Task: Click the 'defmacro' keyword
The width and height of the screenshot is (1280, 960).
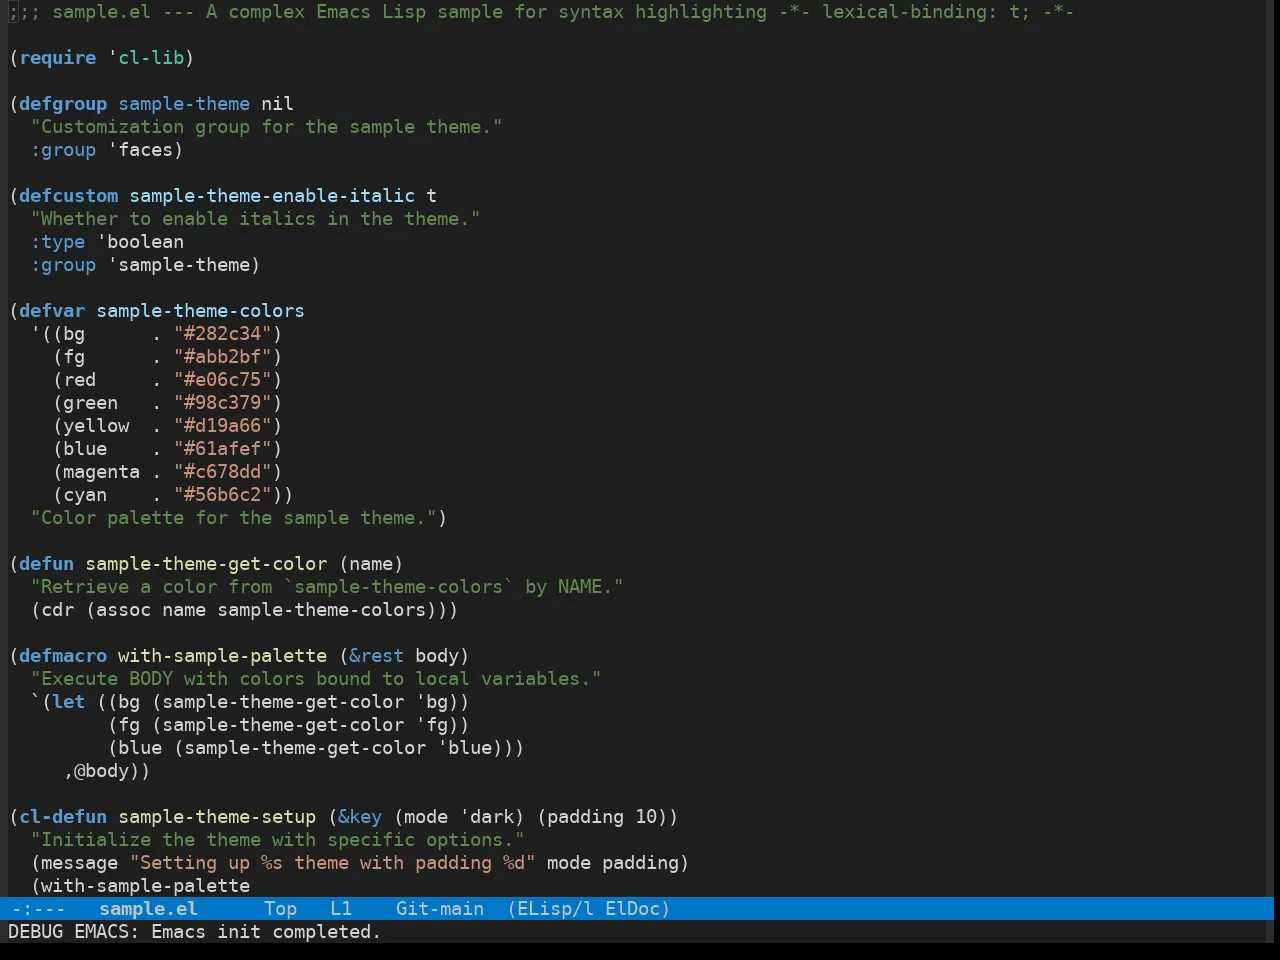Action: [63, 655]
